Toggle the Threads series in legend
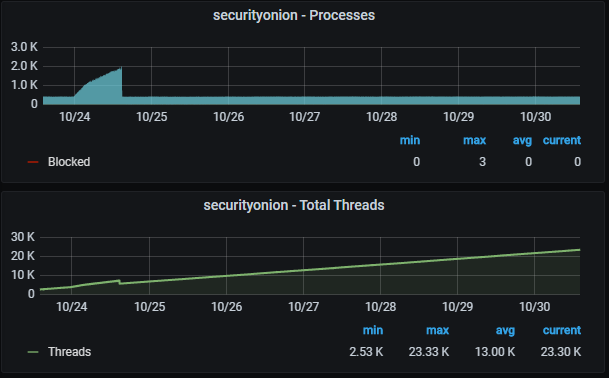The width and height of the screenshot is (609, 378). tap(70, 352)
